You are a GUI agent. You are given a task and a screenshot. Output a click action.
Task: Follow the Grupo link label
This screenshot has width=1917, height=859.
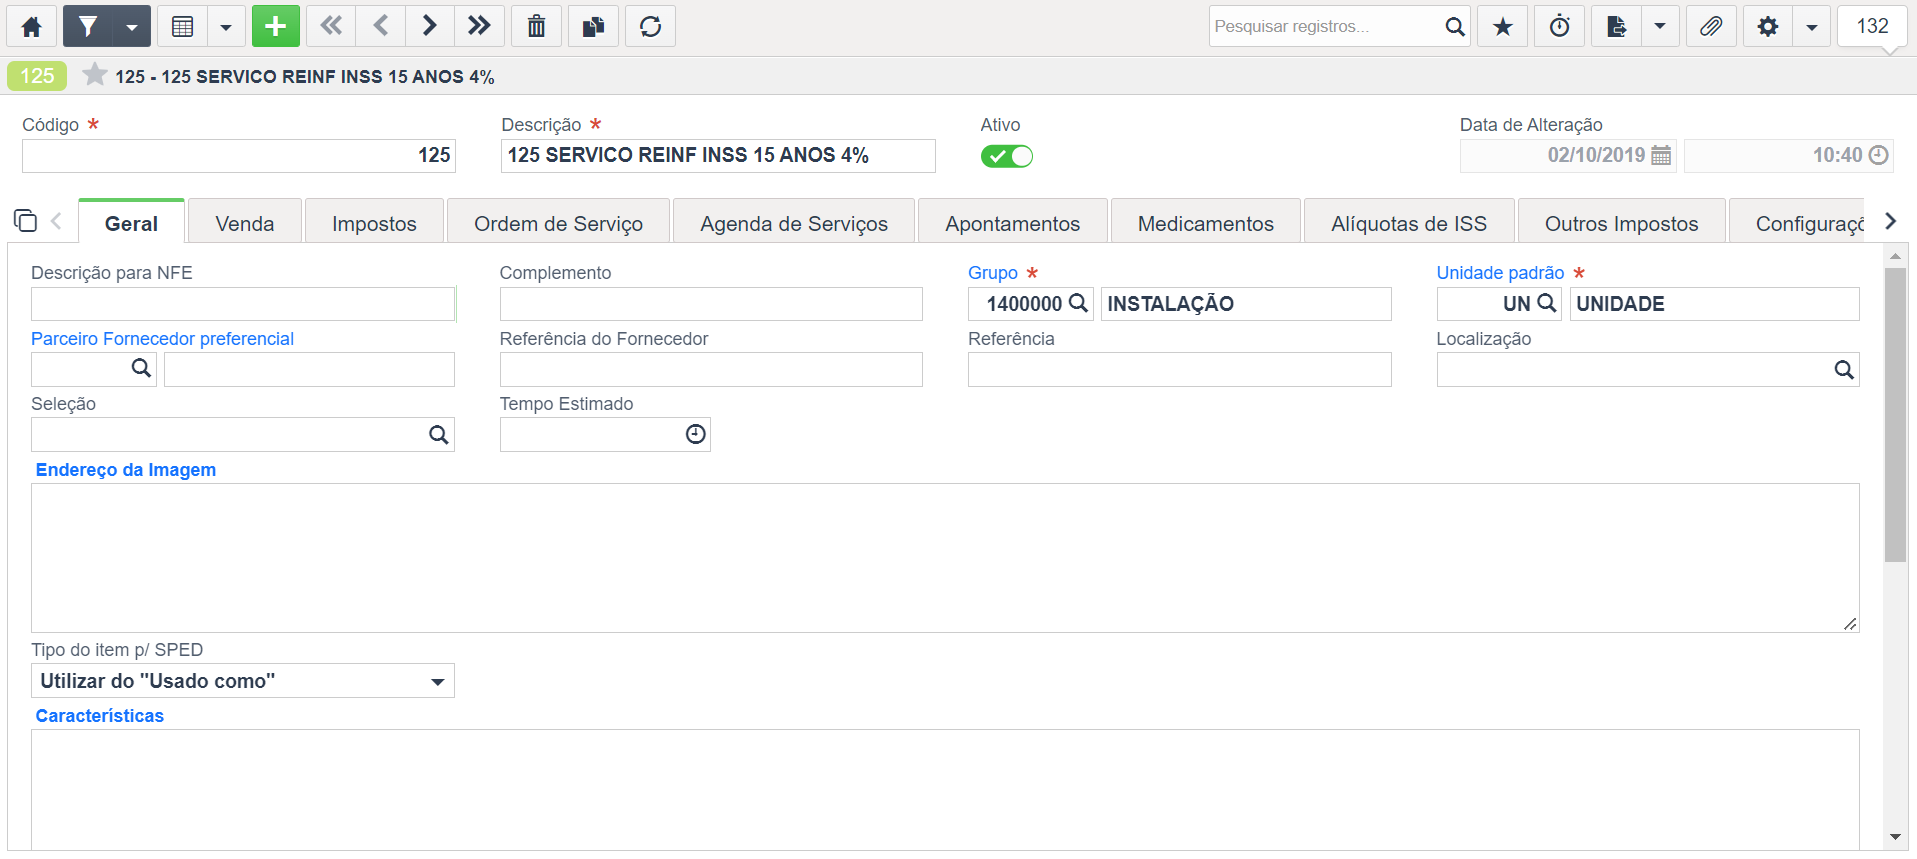993,273
